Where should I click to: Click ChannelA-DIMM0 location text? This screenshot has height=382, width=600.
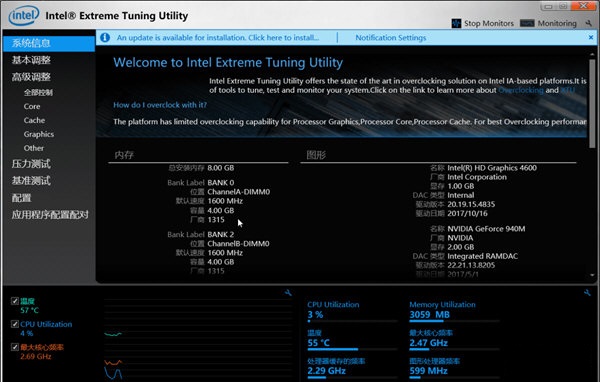point(239,192)
